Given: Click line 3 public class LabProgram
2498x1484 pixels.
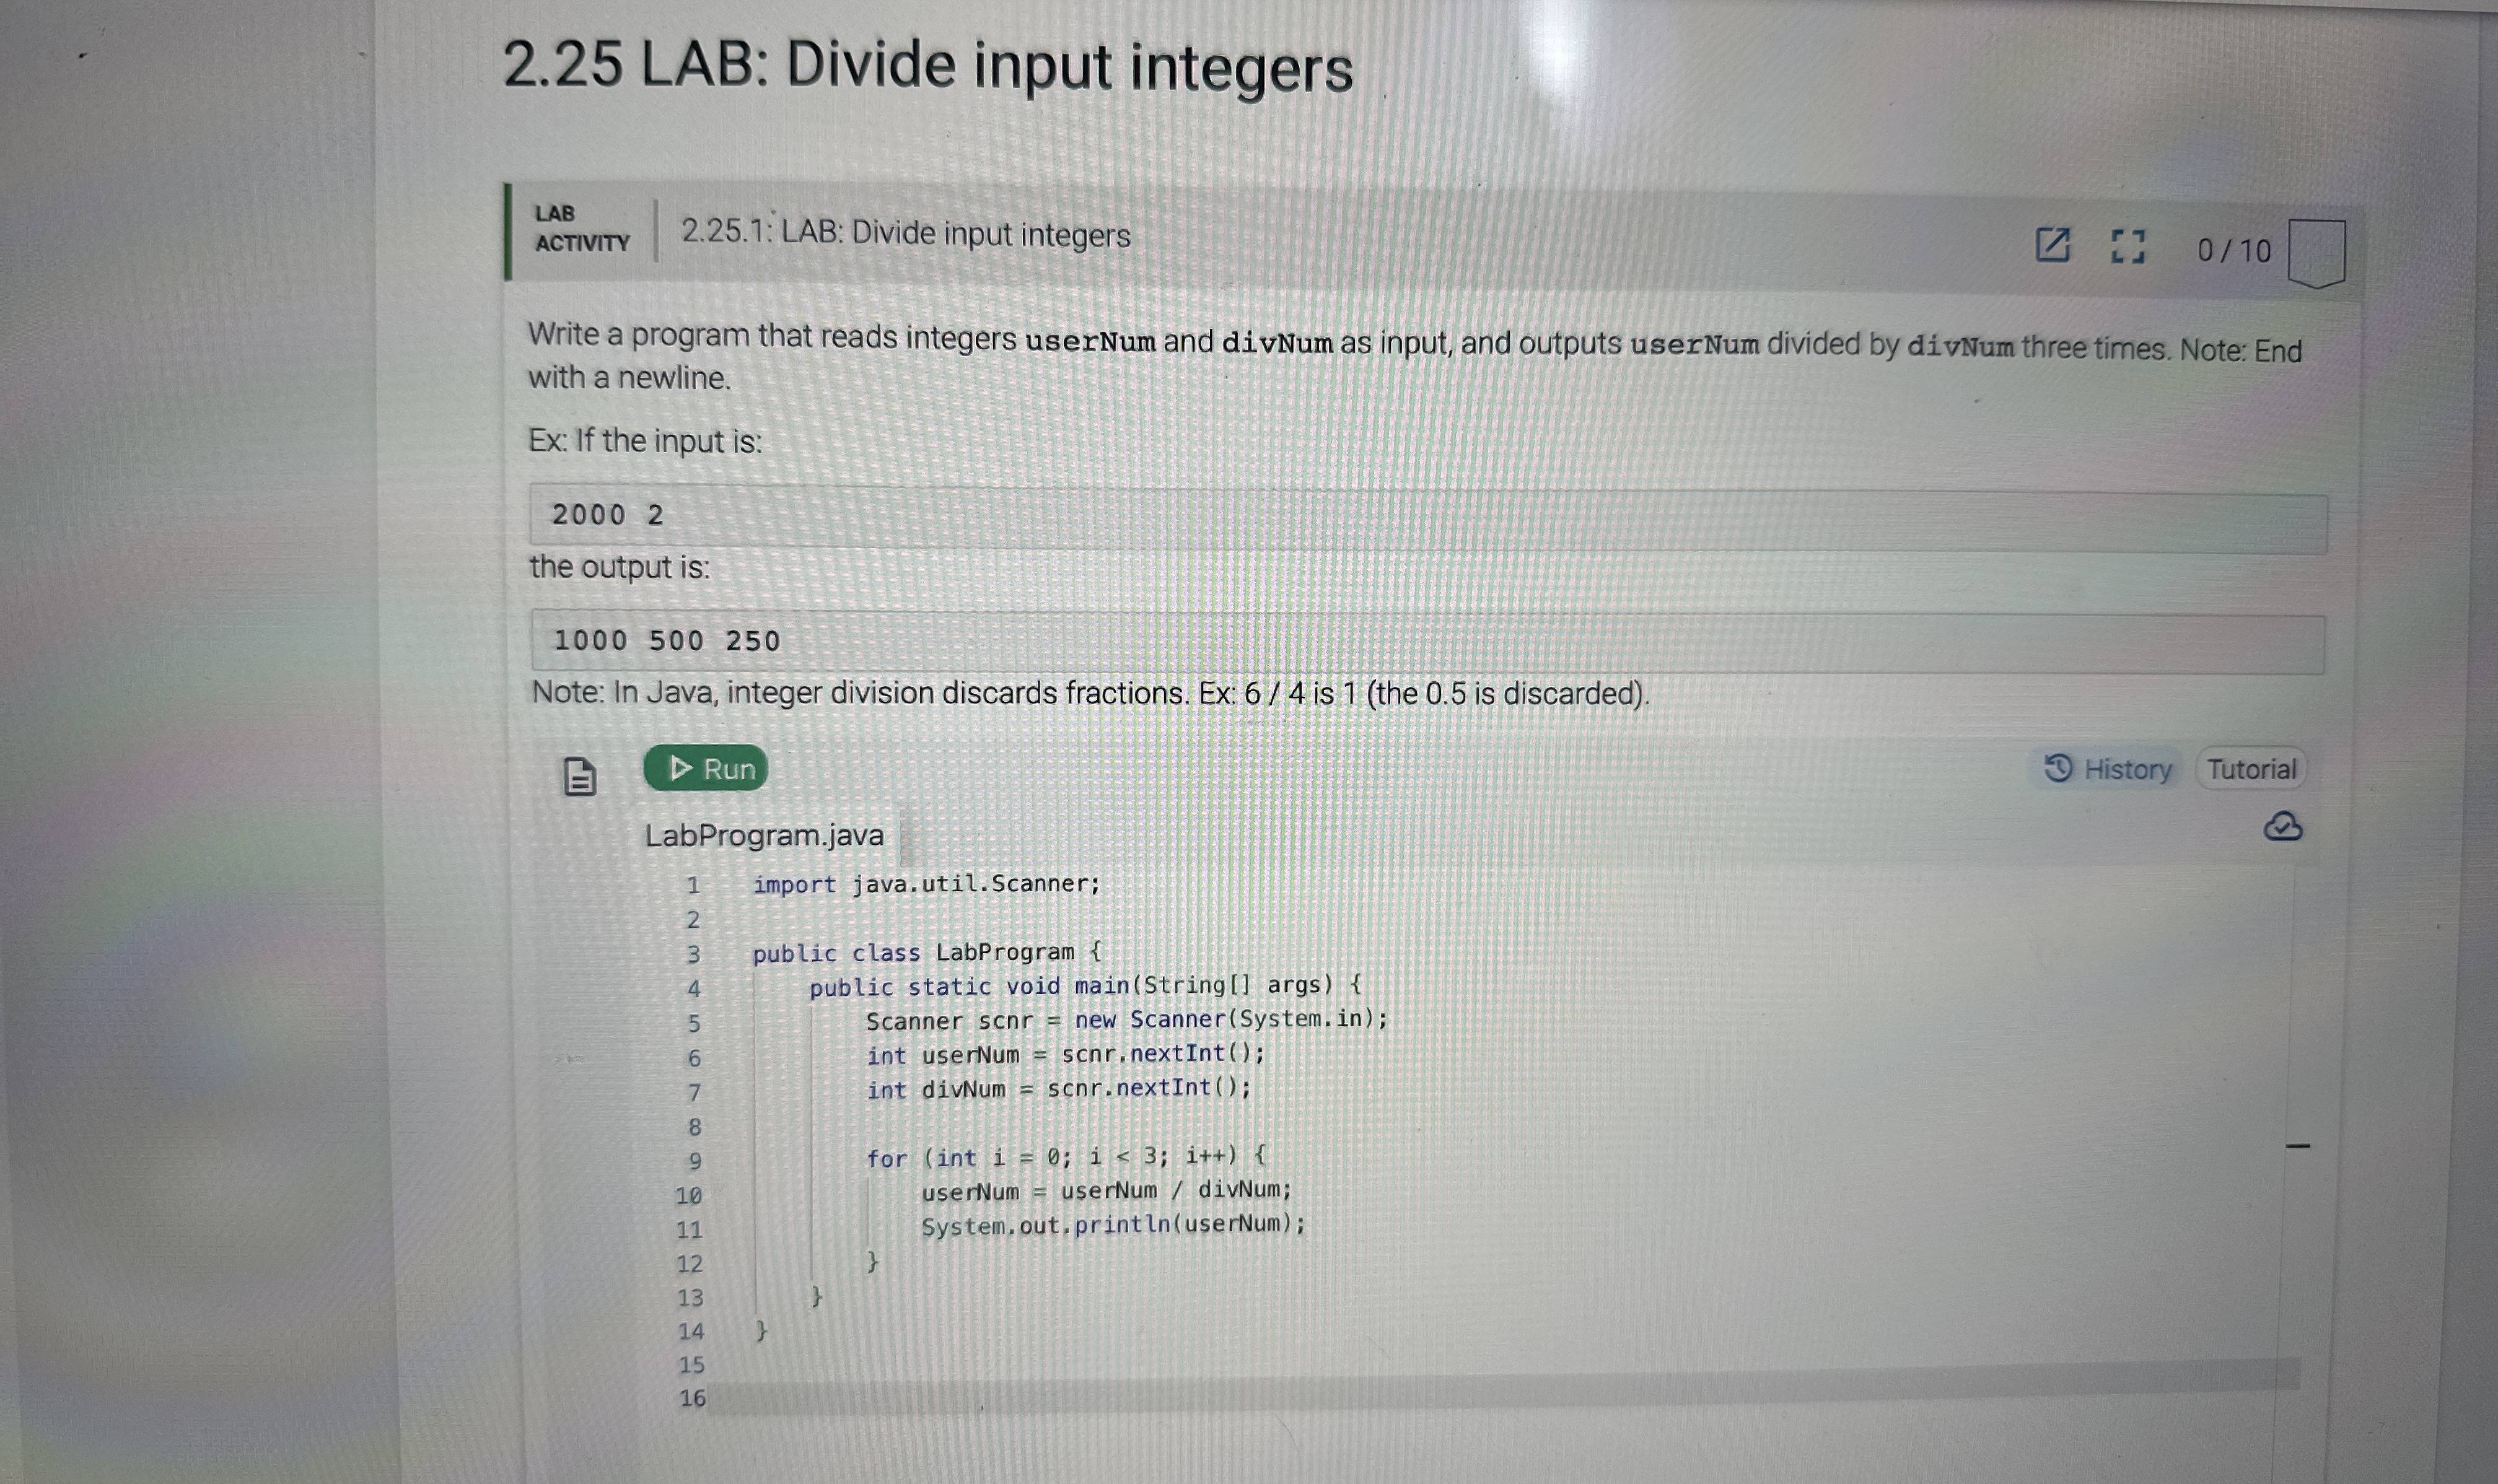Looking at the screenshot, I should click(926, 952).
